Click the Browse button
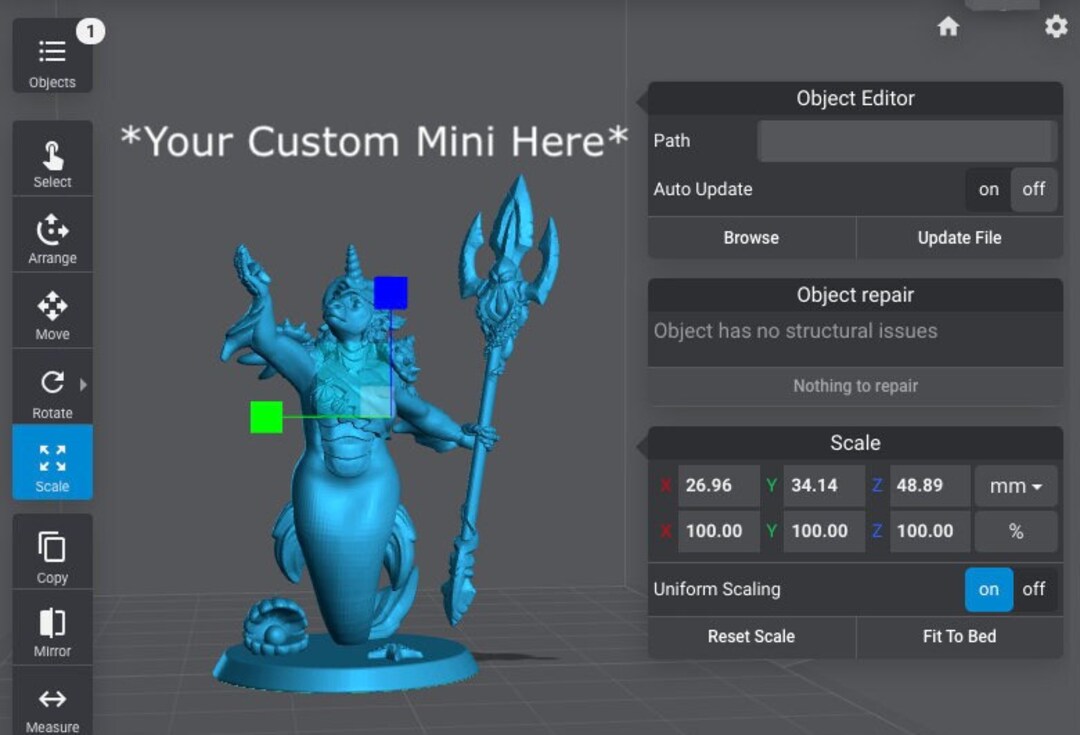The width and height of the screenshot is (1080, 735). (750, 238)
